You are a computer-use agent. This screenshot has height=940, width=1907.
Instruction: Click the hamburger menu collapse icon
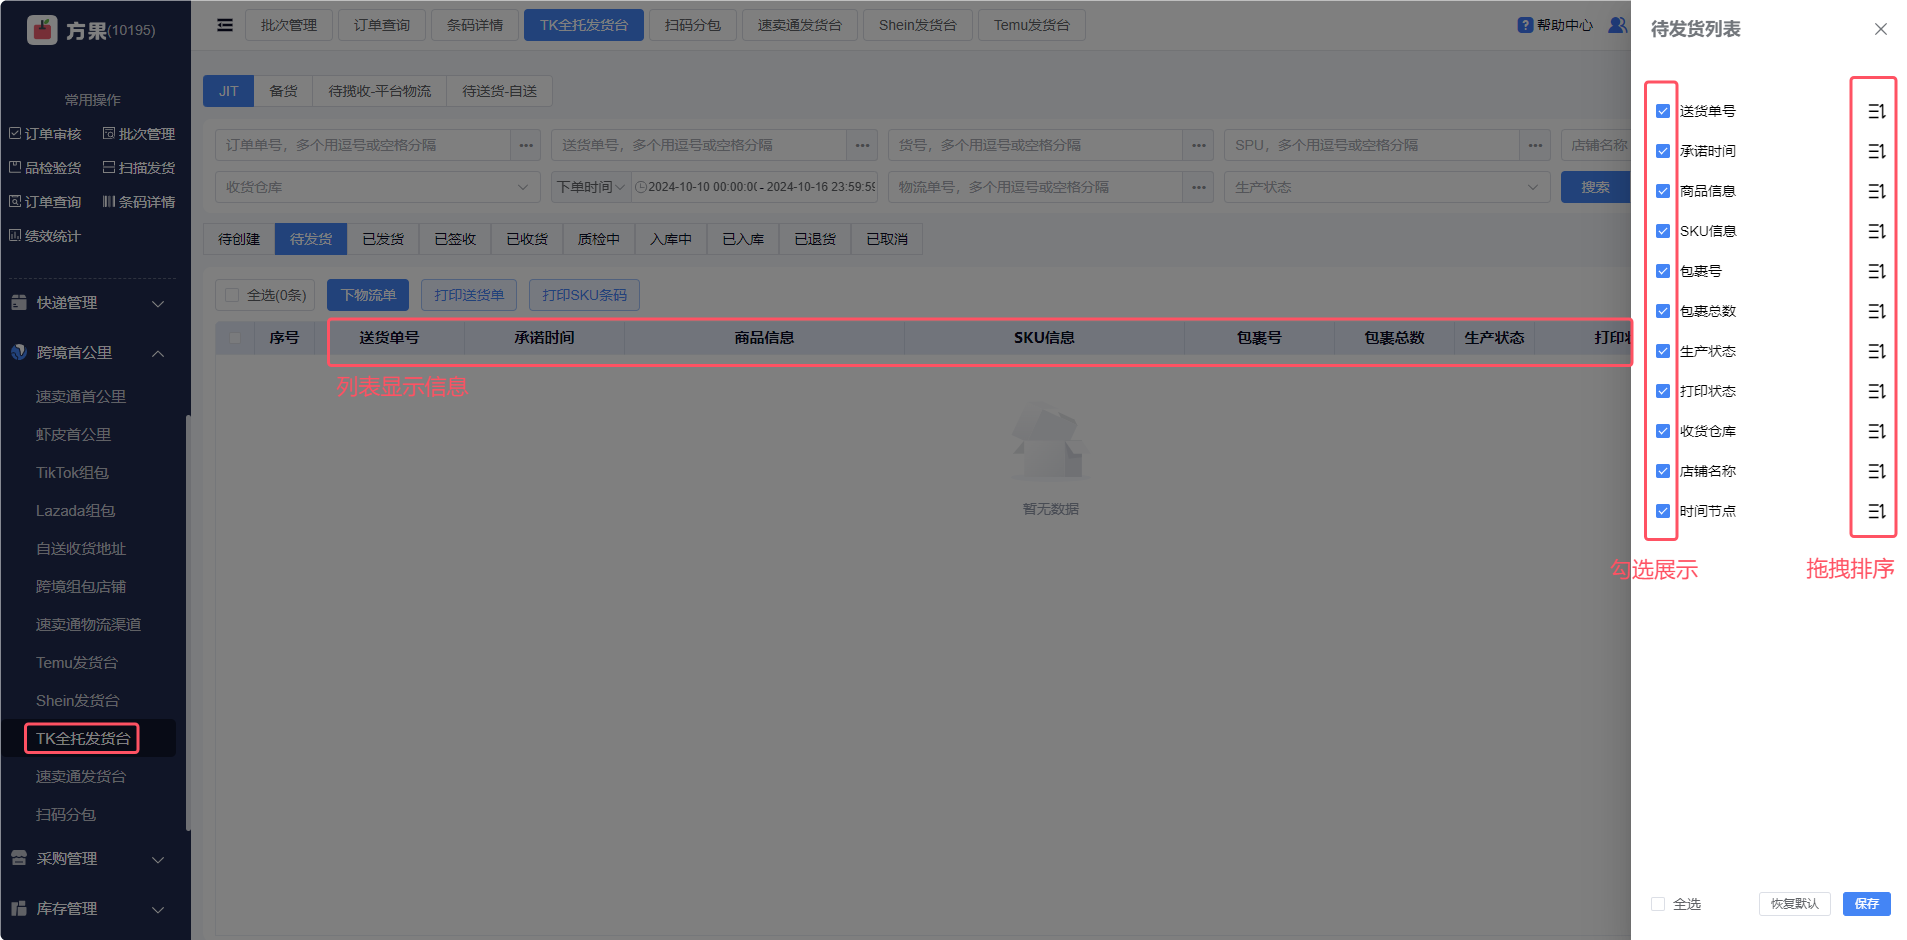click(x=225, y=25)
